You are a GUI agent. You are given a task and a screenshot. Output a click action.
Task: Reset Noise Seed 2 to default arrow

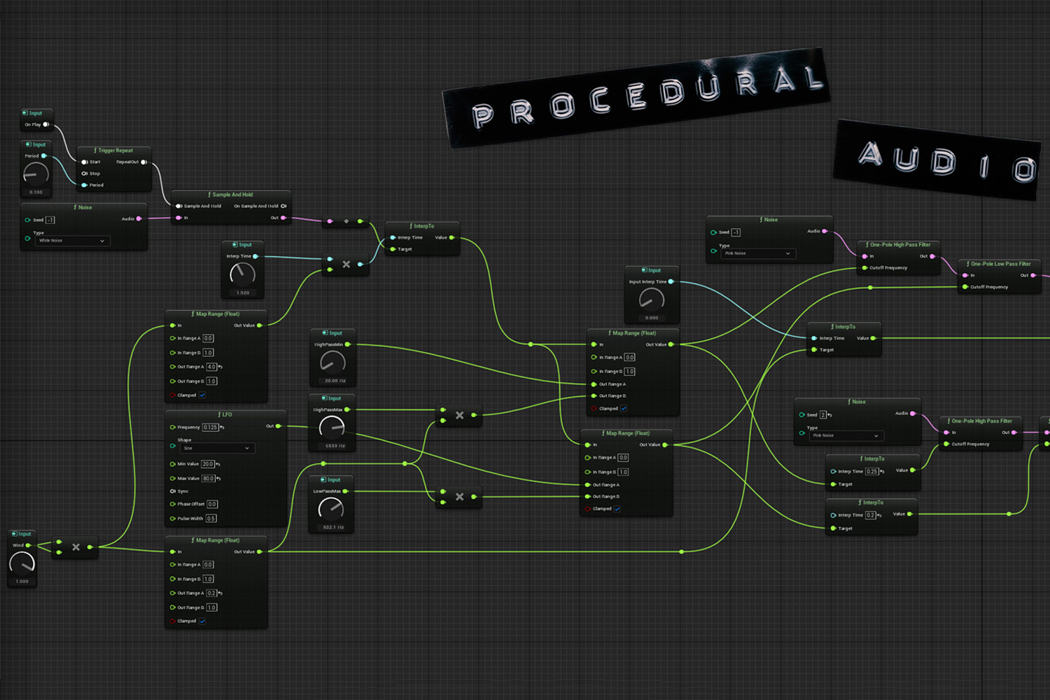pyautogui.click(x=830, y=415)
